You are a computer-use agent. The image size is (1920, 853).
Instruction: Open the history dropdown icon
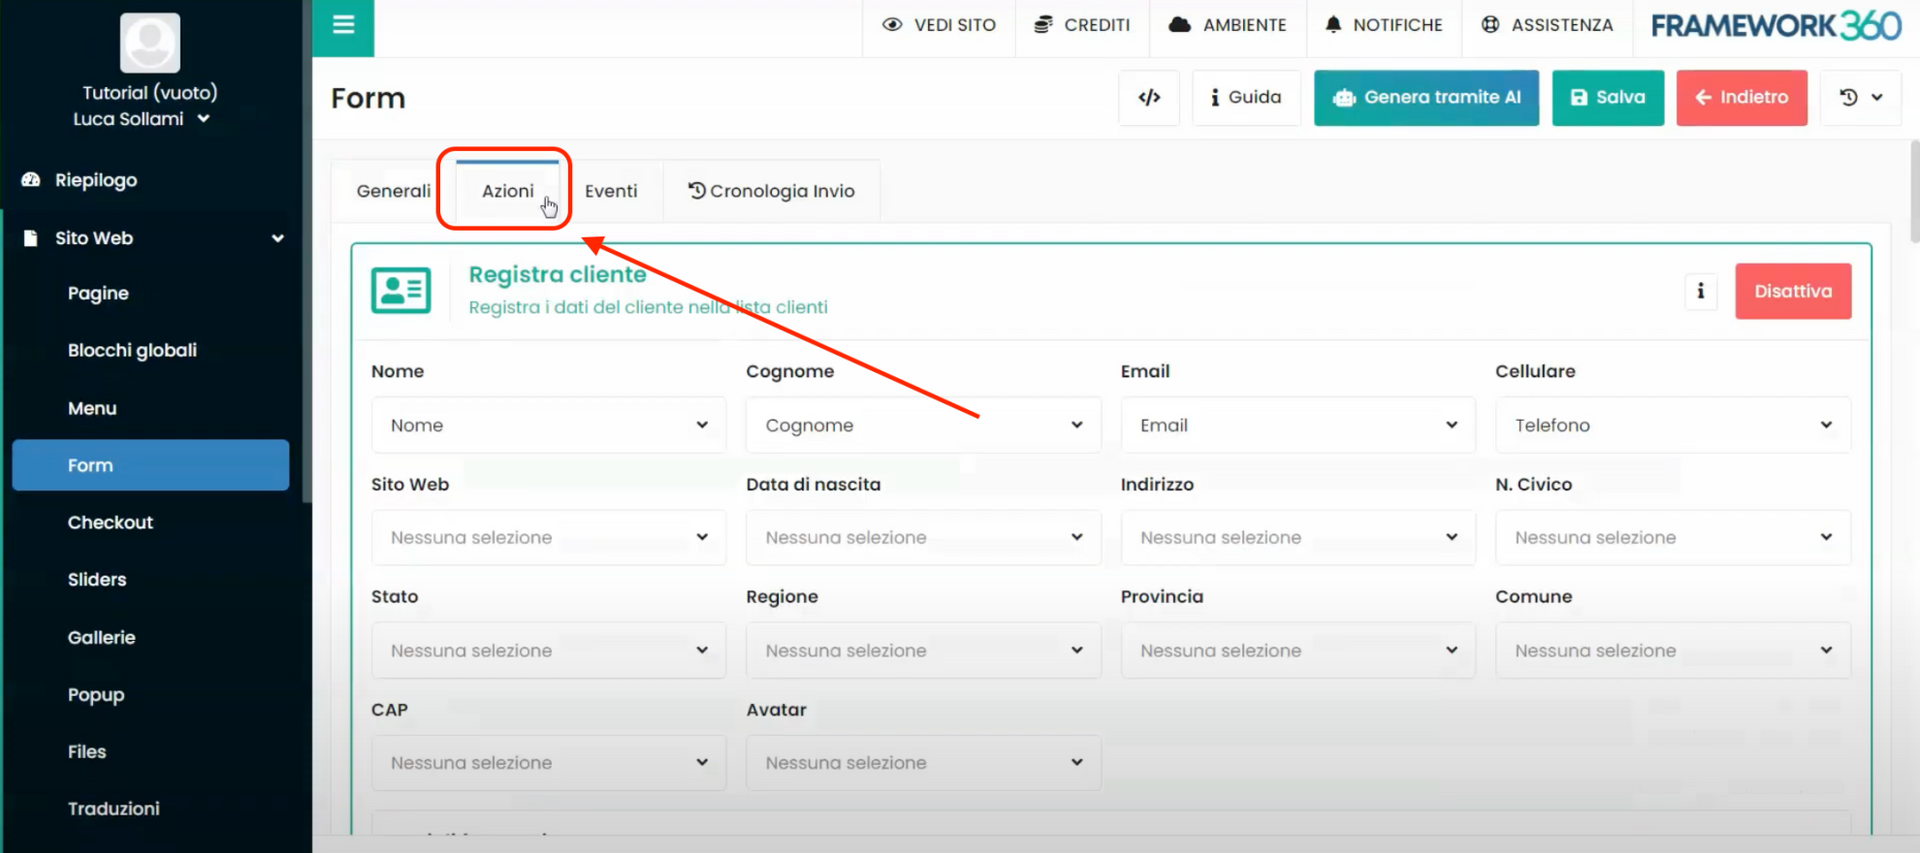1860,98
